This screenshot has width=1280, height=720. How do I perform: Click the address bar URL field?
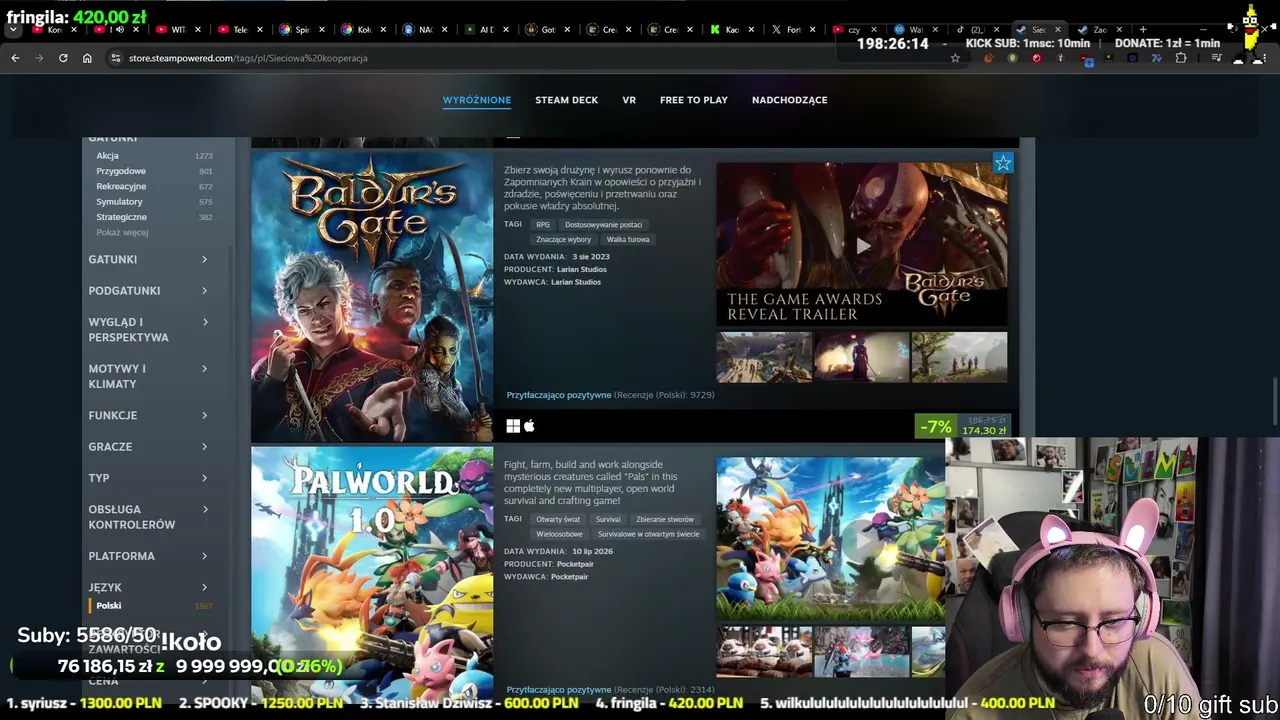point(530,58)
